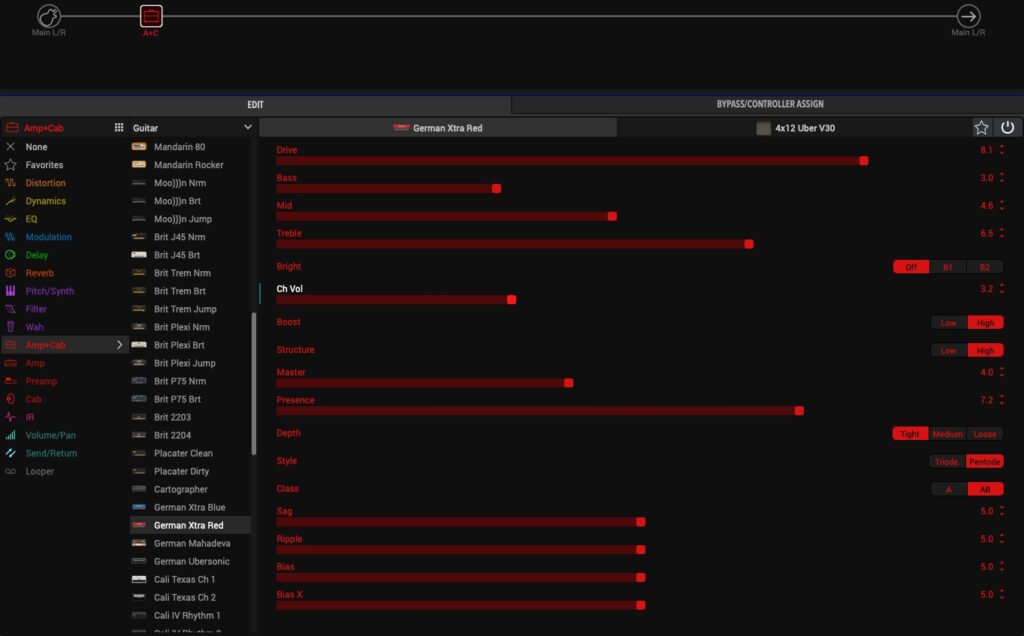Viewport: 1024px width, 636px height.
Task: Favorite this preset with the star icon
Action: tap(982, 128)
